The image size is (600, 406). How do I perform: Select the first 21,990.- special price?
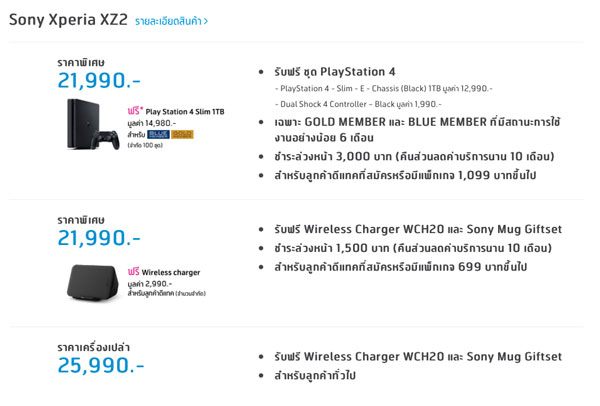tap(99, 80)
